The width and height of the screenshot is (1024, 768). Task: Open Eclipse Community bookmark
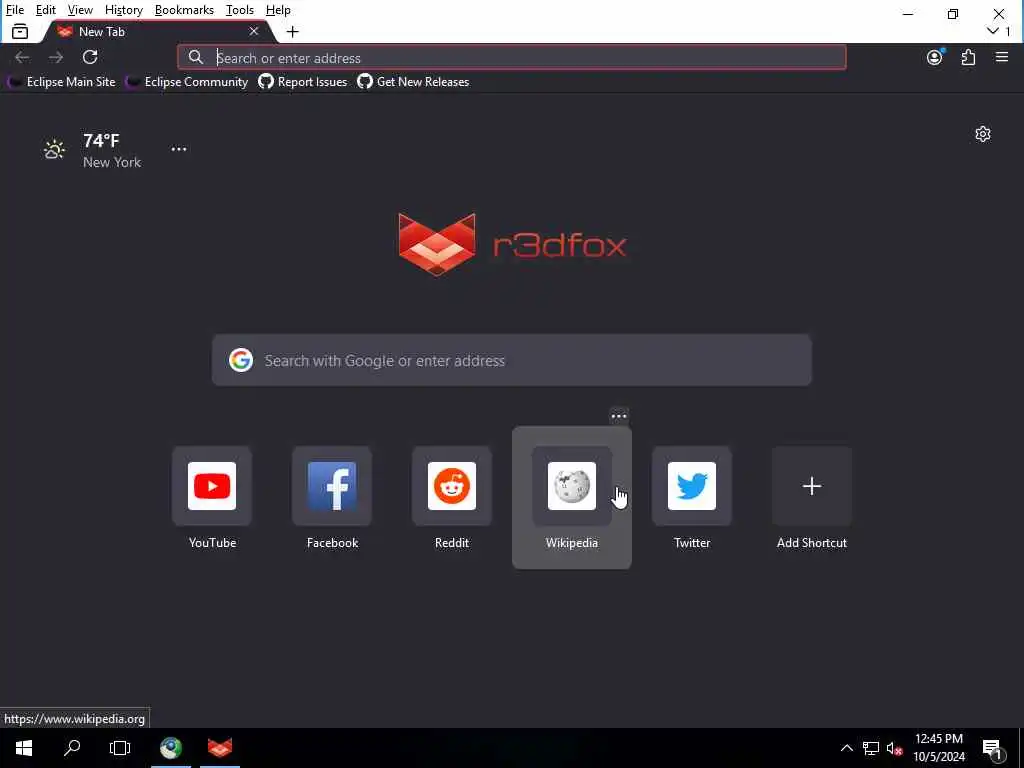coord(187,82)
